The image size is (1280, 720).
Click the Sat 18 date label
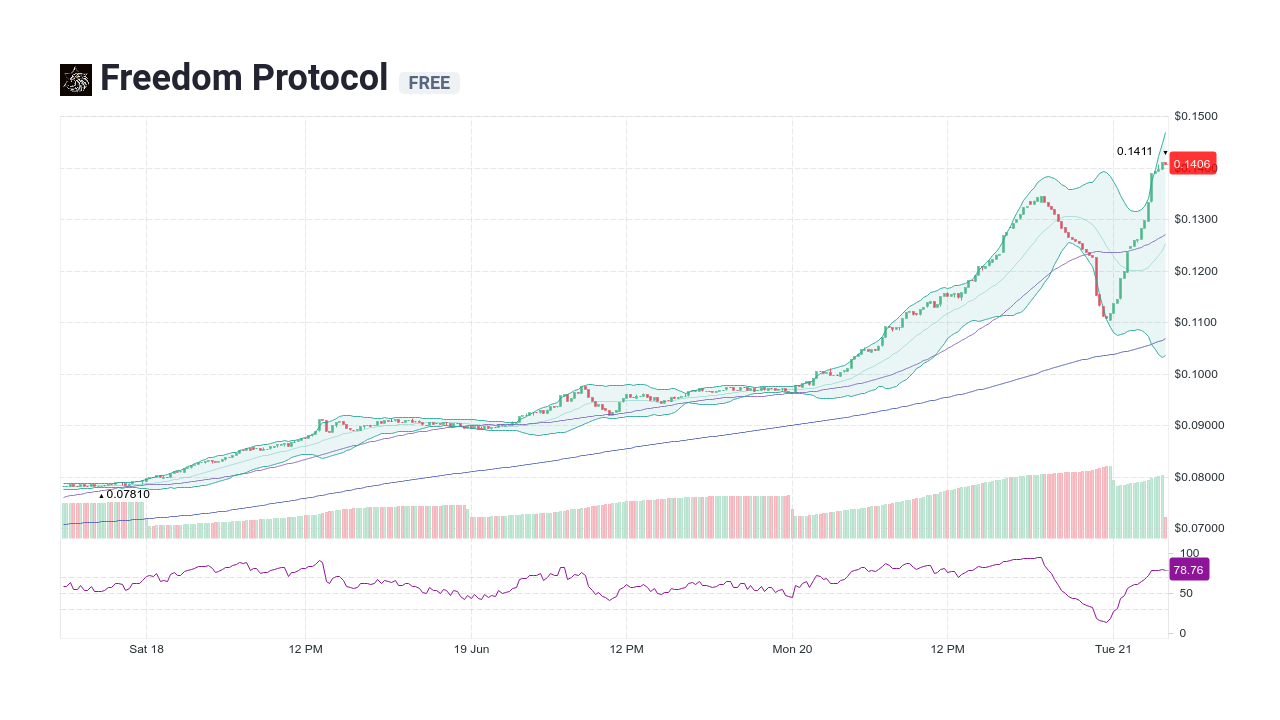pos(146,649)
